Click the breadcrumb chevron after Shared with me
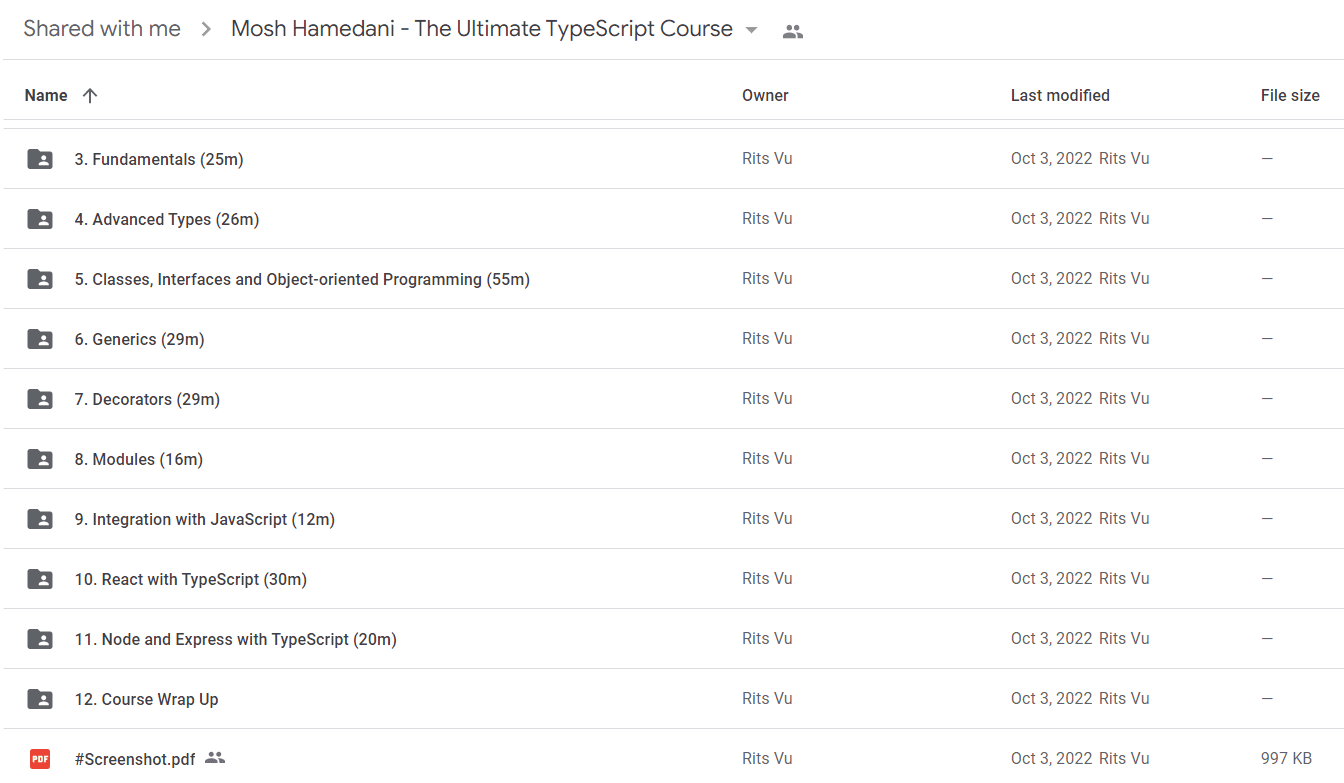The image size is (1344, 783). click(x=206, y=30)
